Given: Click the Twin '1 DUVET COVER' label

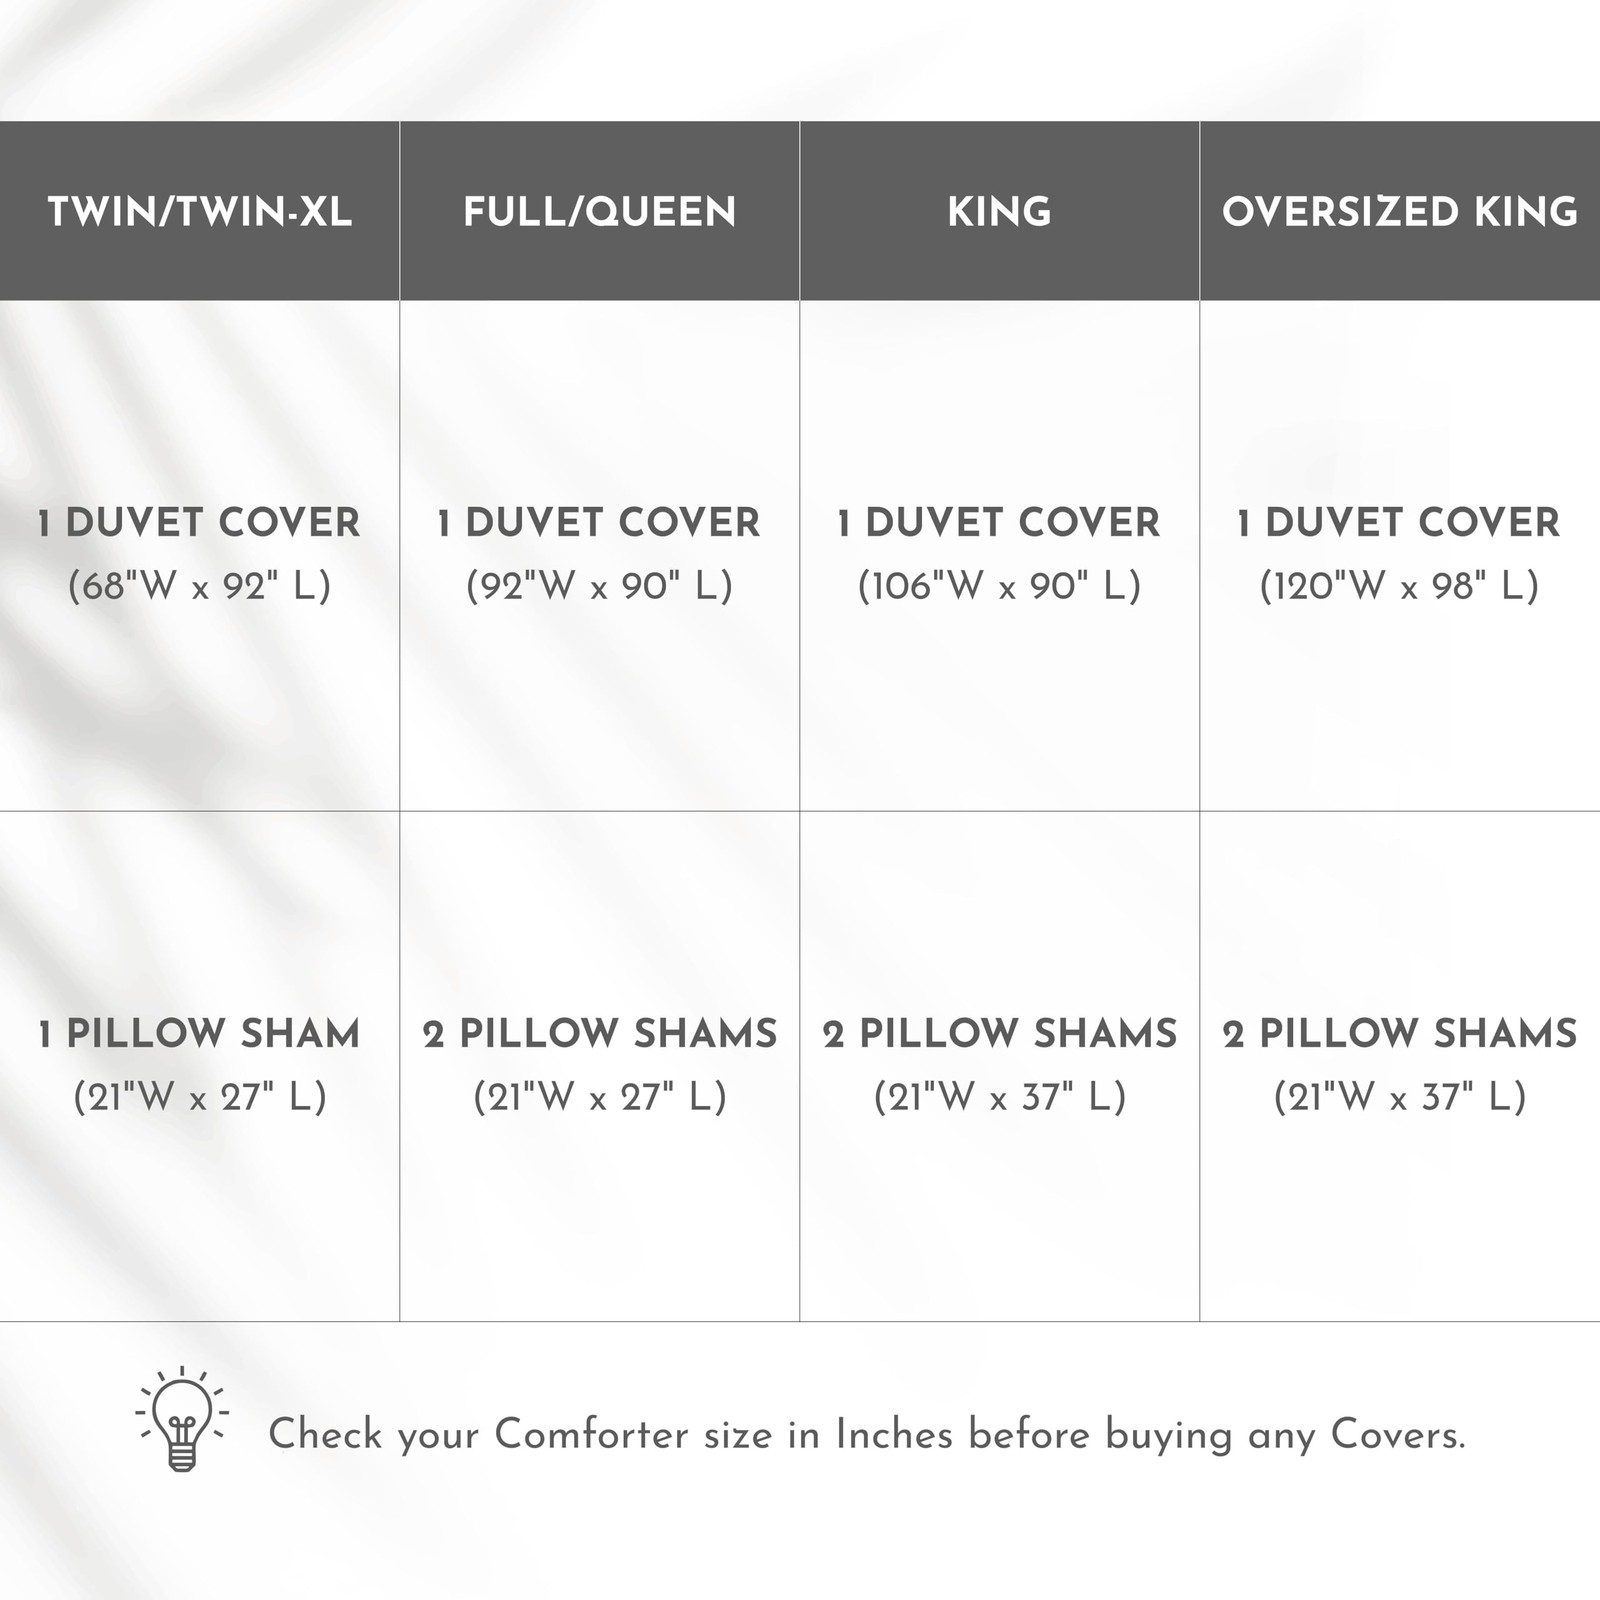Looking at the screenshot, I should pyautogui.click(x=200, y=523).
